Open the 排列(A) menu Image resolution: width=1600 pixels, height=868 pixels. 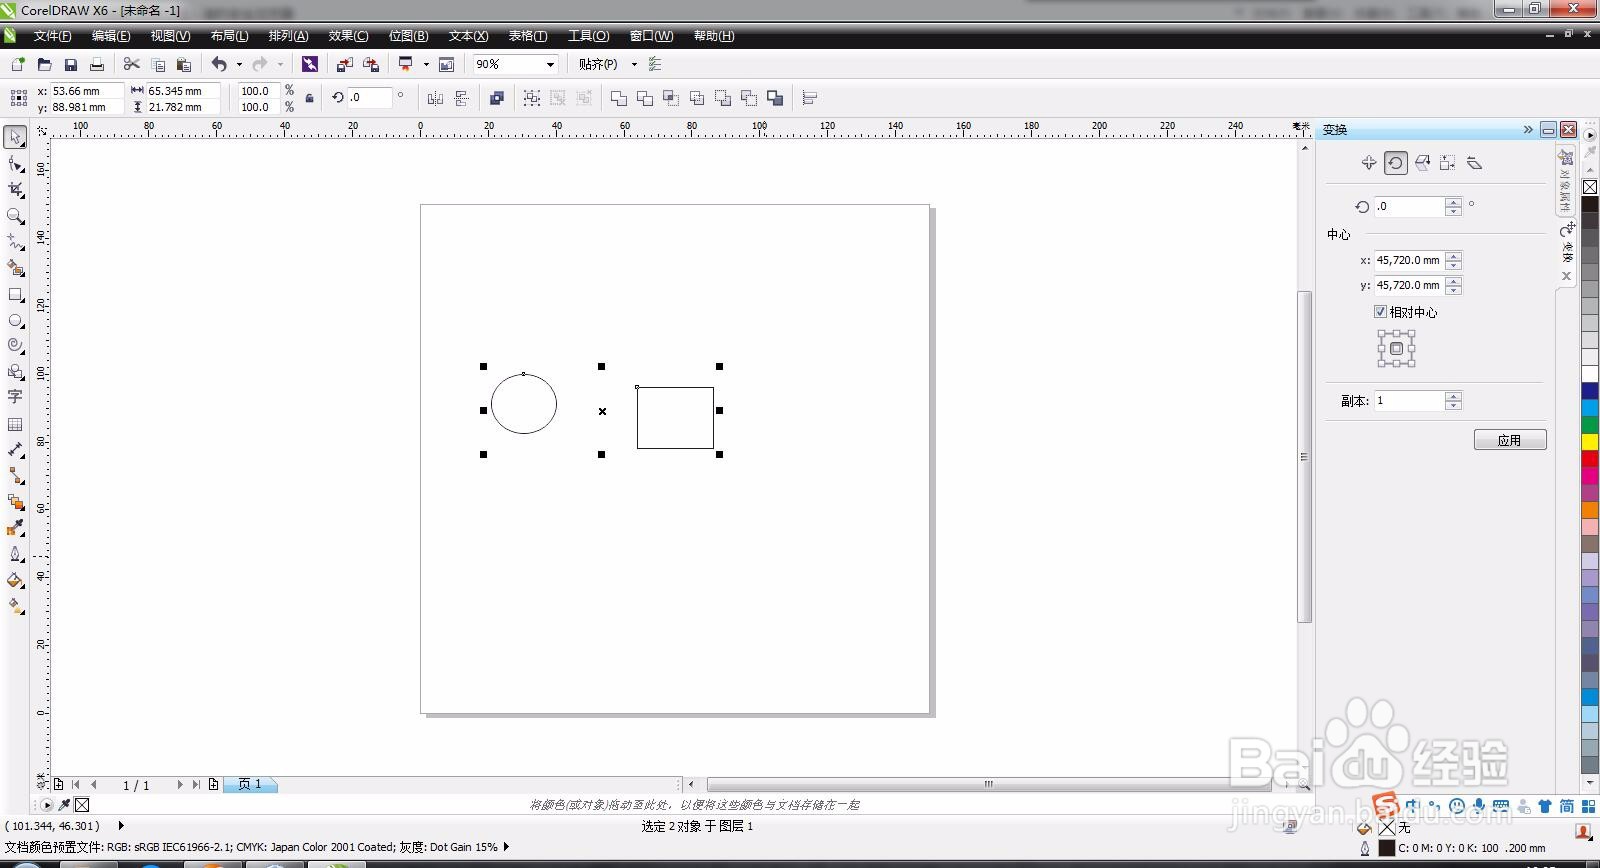click(288, 36)
